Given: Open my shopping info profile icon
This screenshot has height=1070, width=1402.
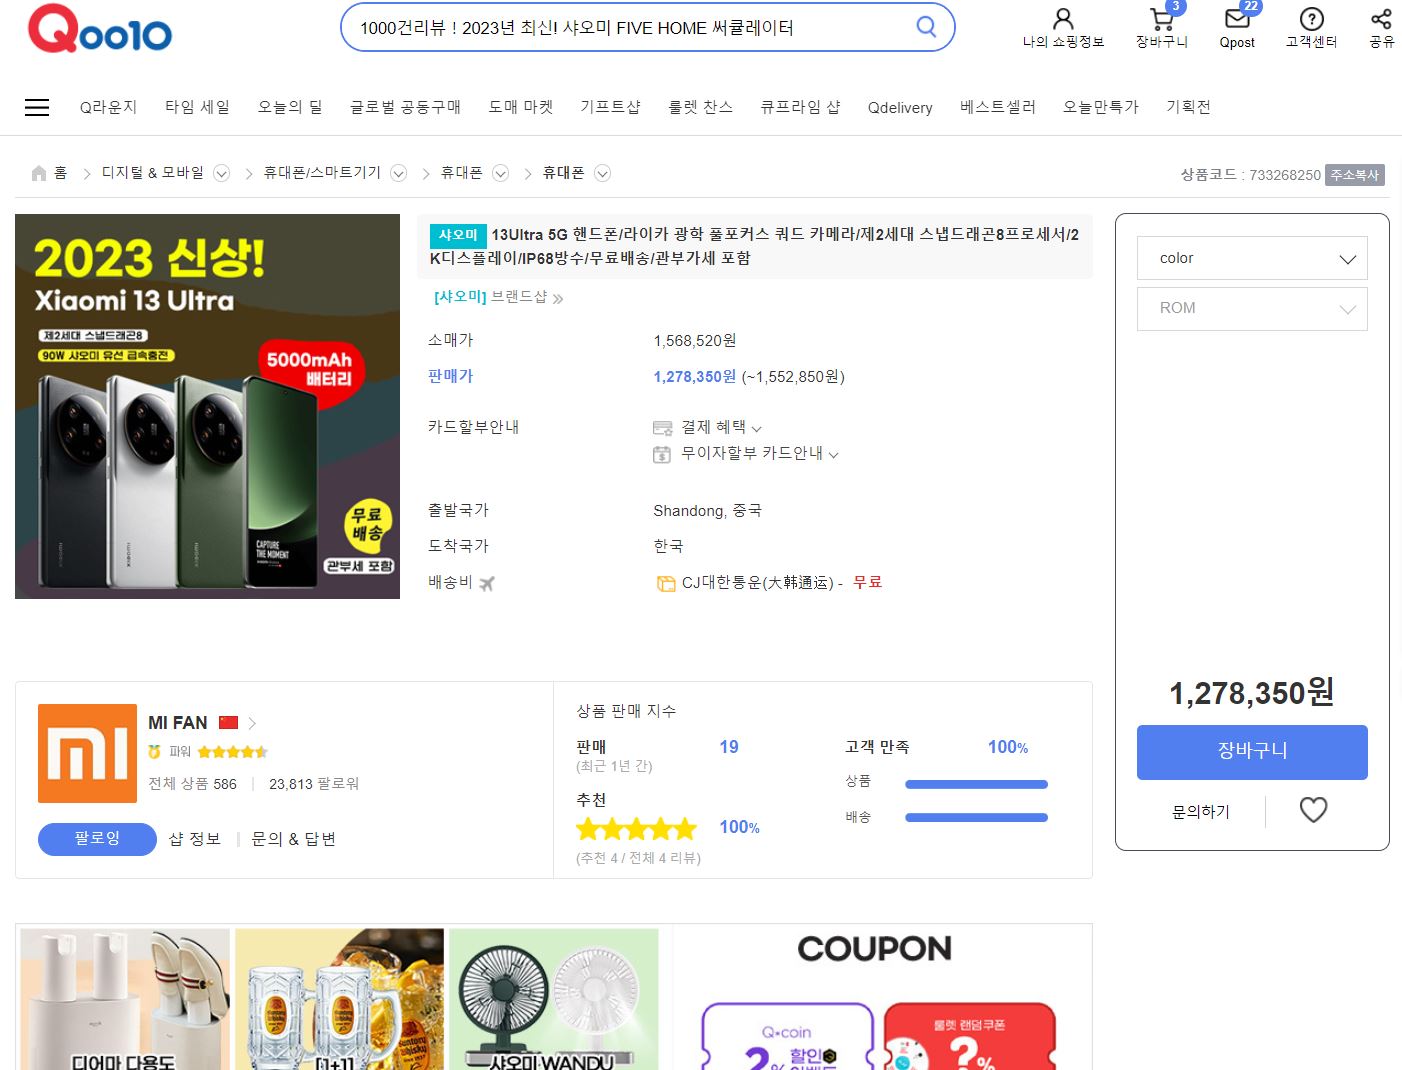Looking at the screenshot, I should click(1063, 19).
